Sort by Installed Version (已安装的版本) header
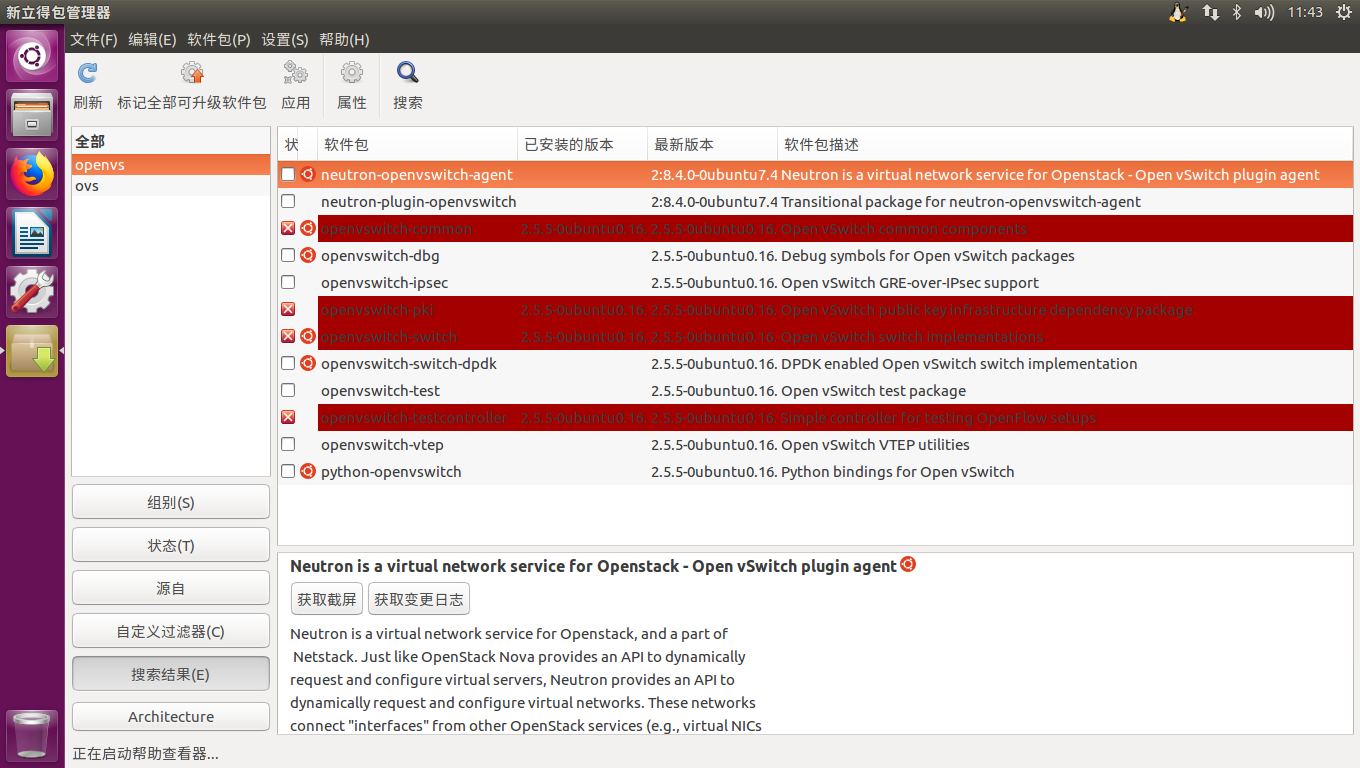The height and width of the screenshot is (768, 1360). pyautogui.click(x=582, y=144)
